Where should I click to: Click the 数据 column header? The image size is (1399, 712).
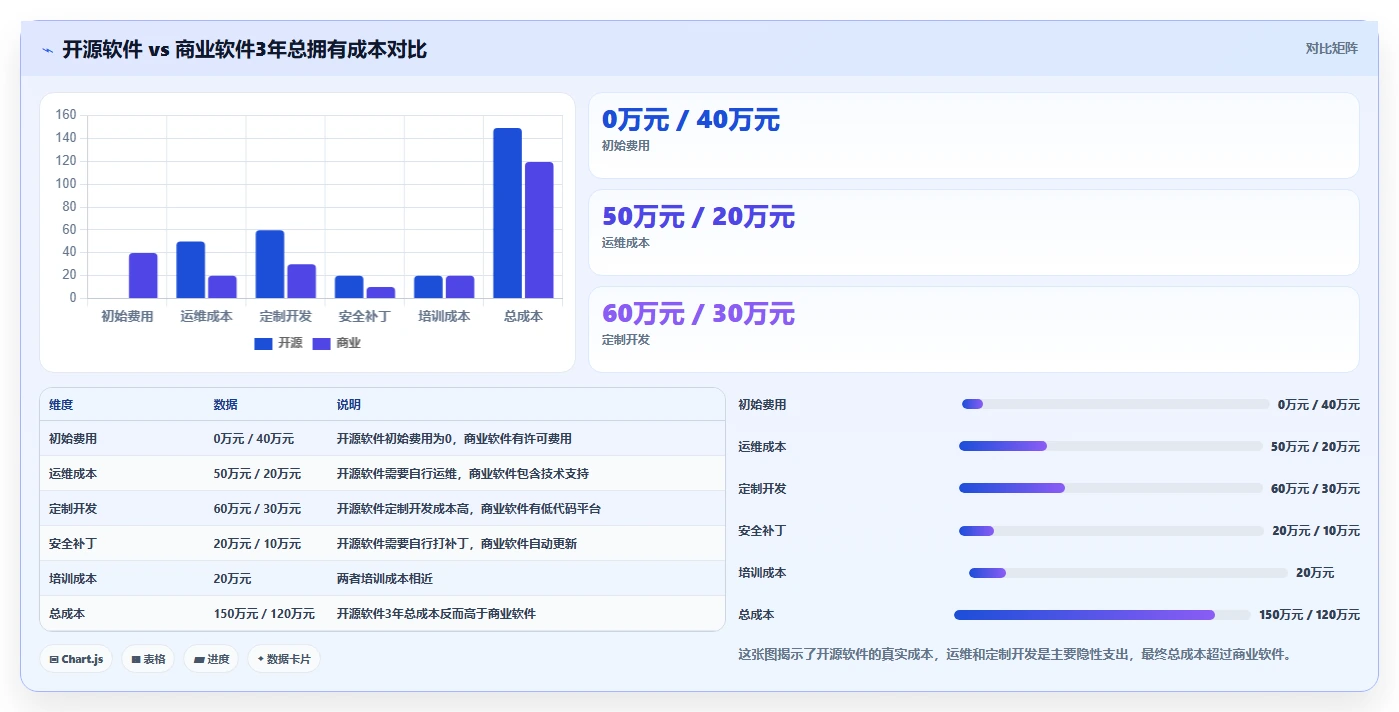(225, 405)
